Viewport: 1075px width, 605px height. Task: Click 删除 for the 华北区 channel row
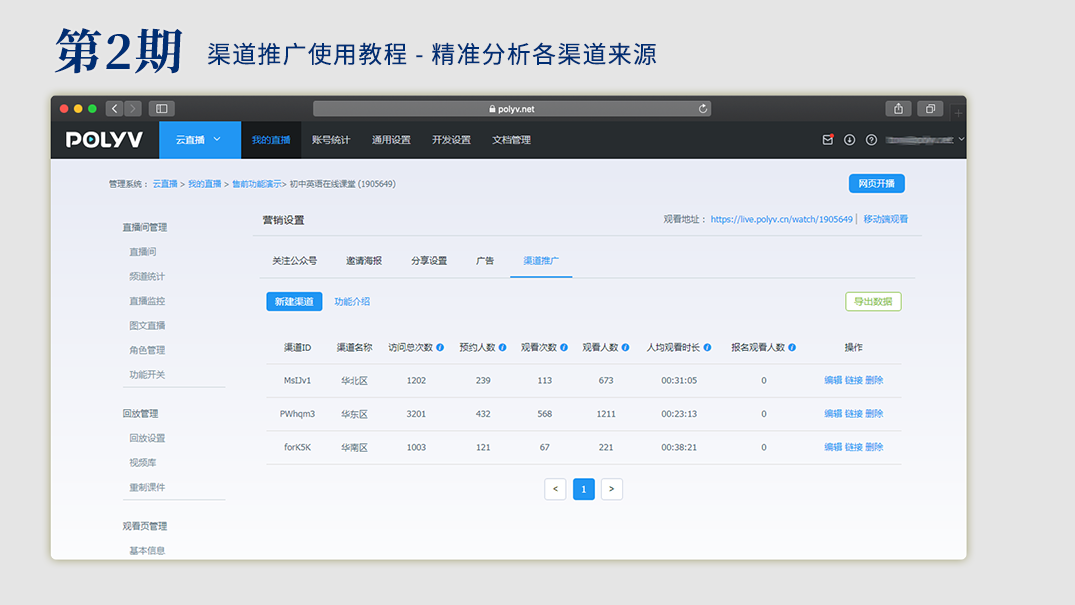874,380
